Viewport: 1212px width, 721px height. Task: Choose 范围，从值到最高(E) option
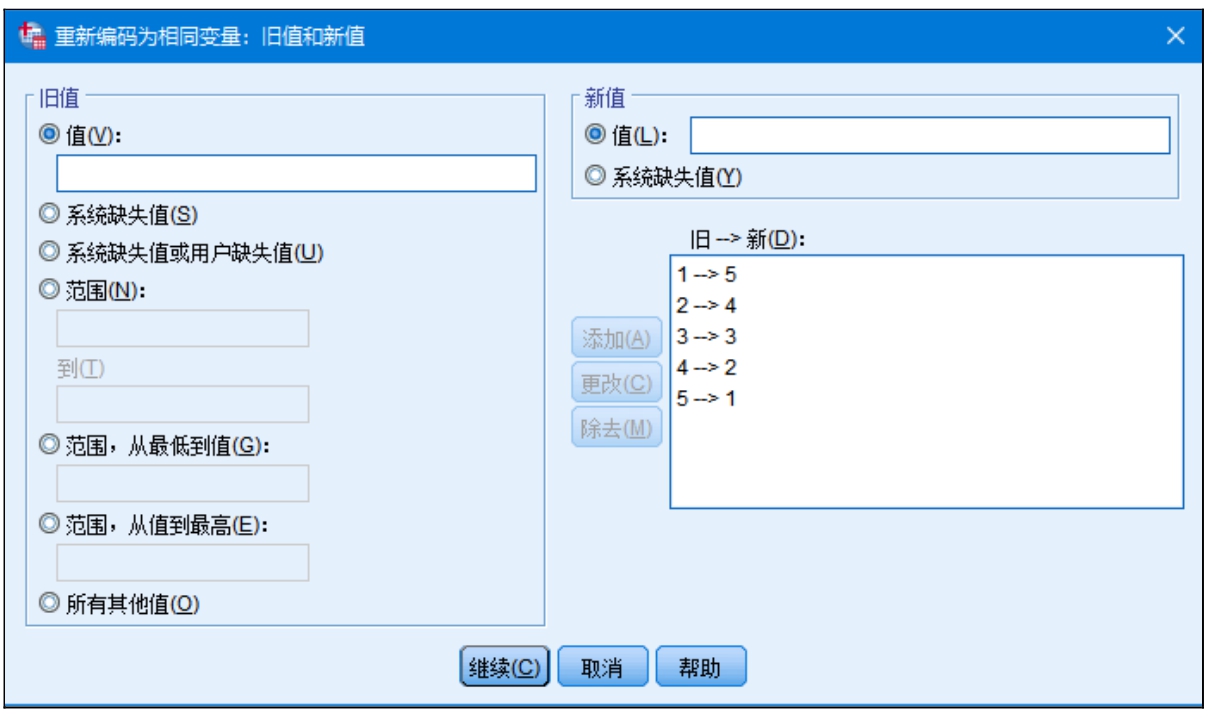pyautogui.click(x=47, y=524)
